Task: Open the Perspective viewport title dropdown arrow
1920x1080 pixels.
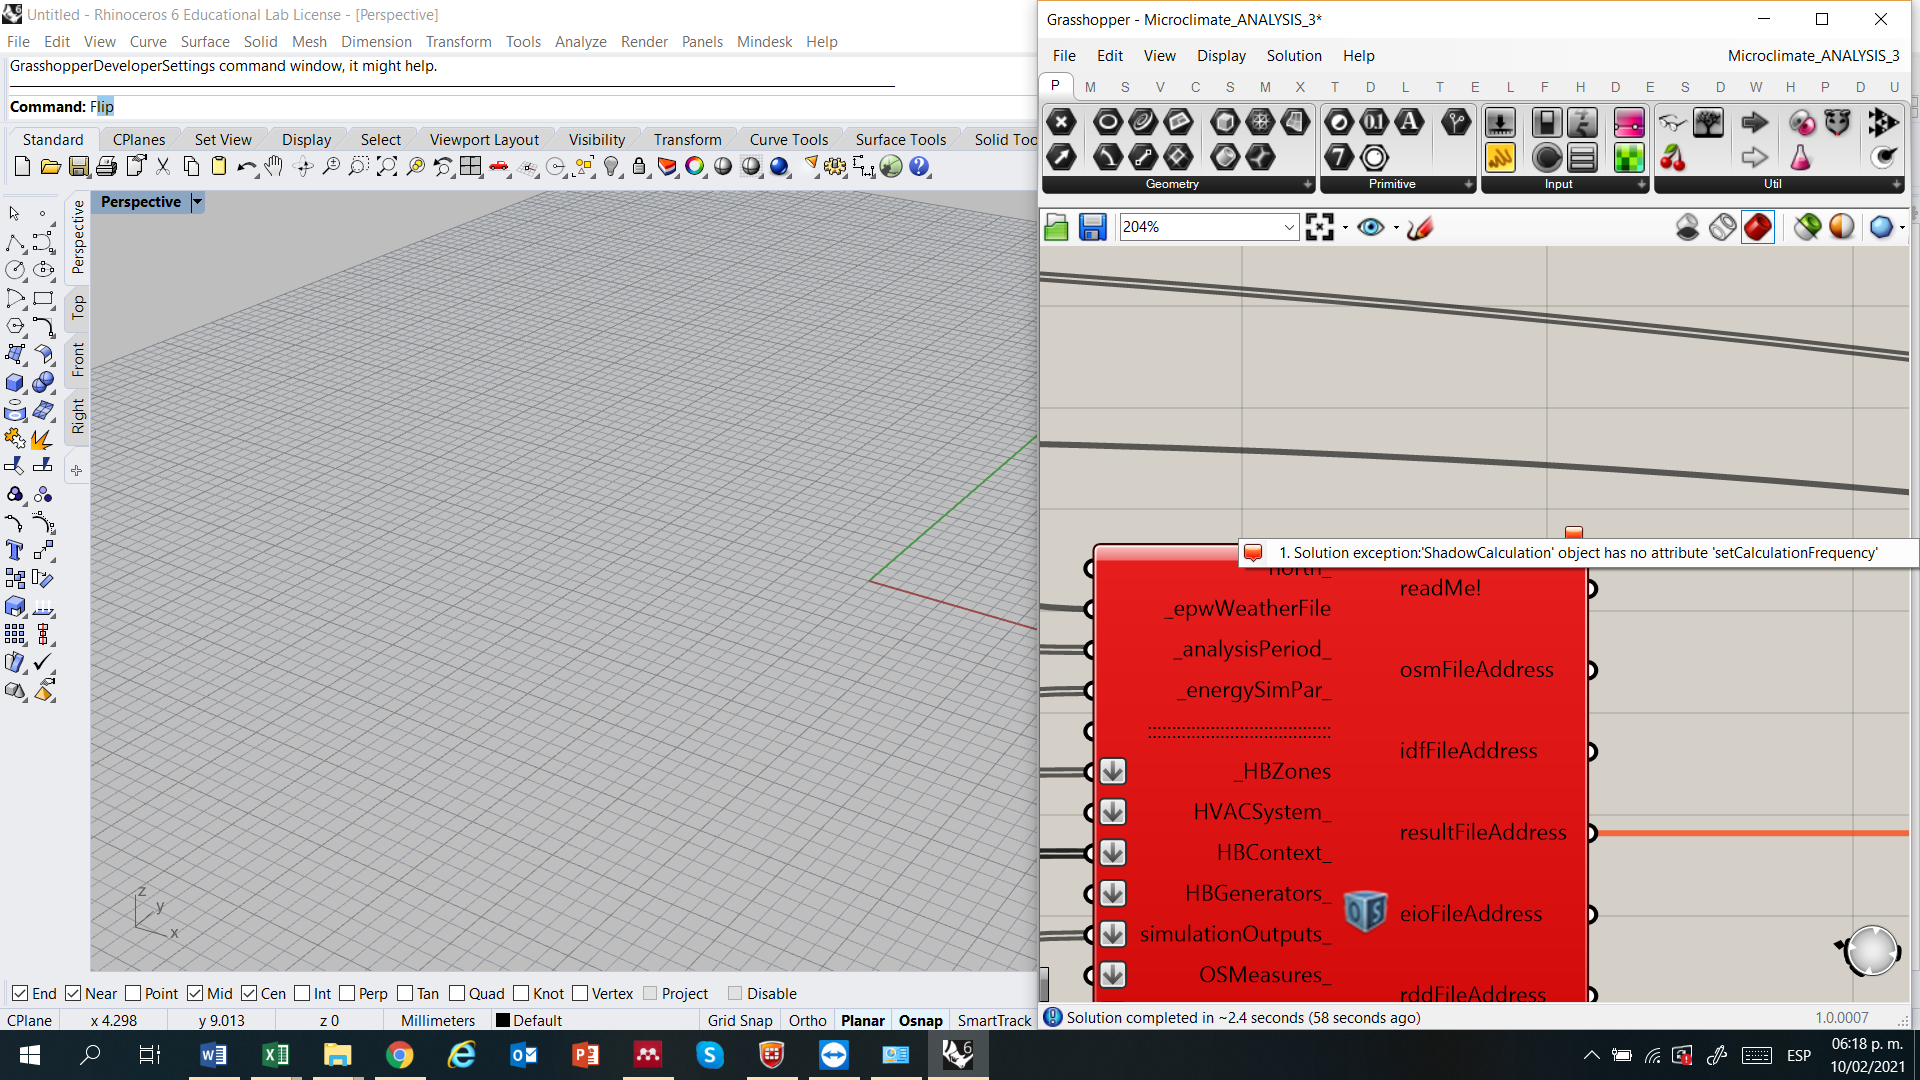Action: (x=197, y=202)
